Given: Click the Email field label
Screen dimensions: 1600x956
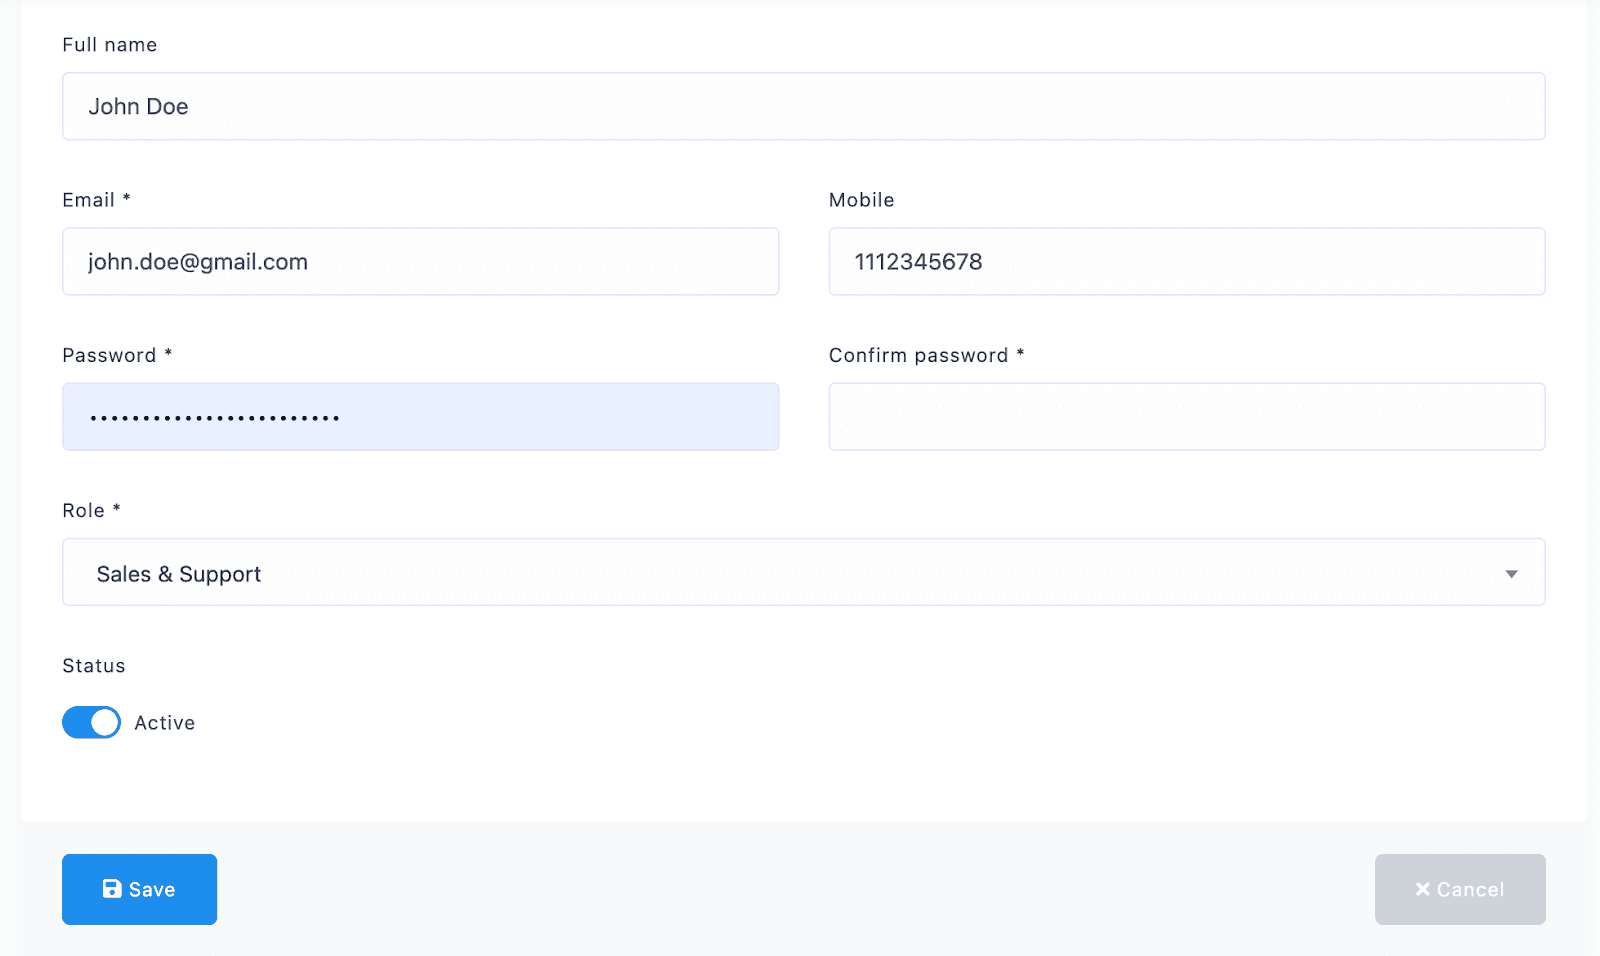Looking at the screenshot, I should (x=89, y=200).
